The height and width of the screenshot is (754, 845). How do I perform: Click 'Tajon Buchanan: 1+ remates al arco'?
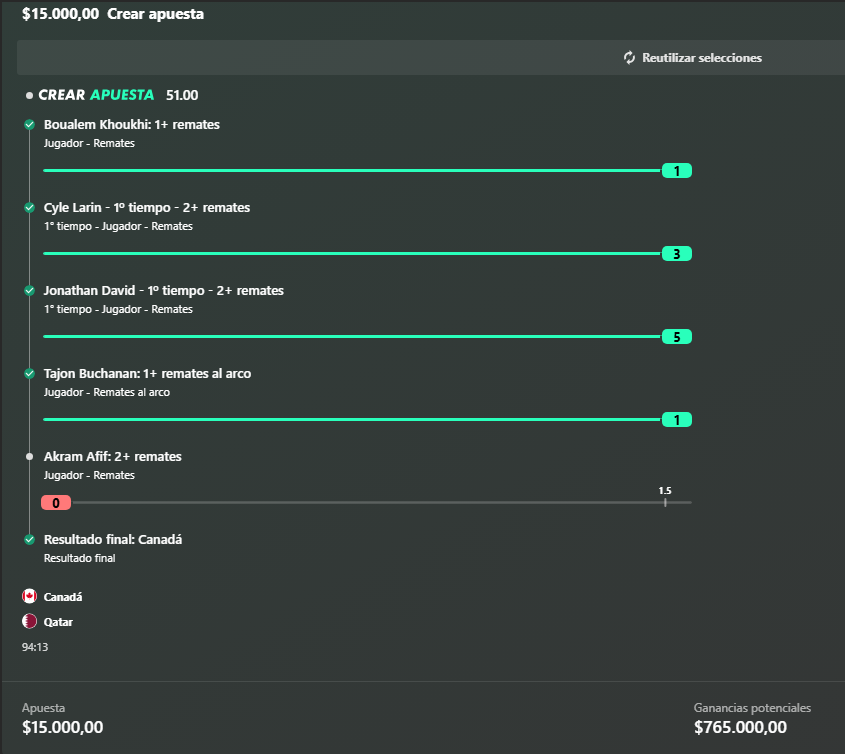tap(147, 373)
